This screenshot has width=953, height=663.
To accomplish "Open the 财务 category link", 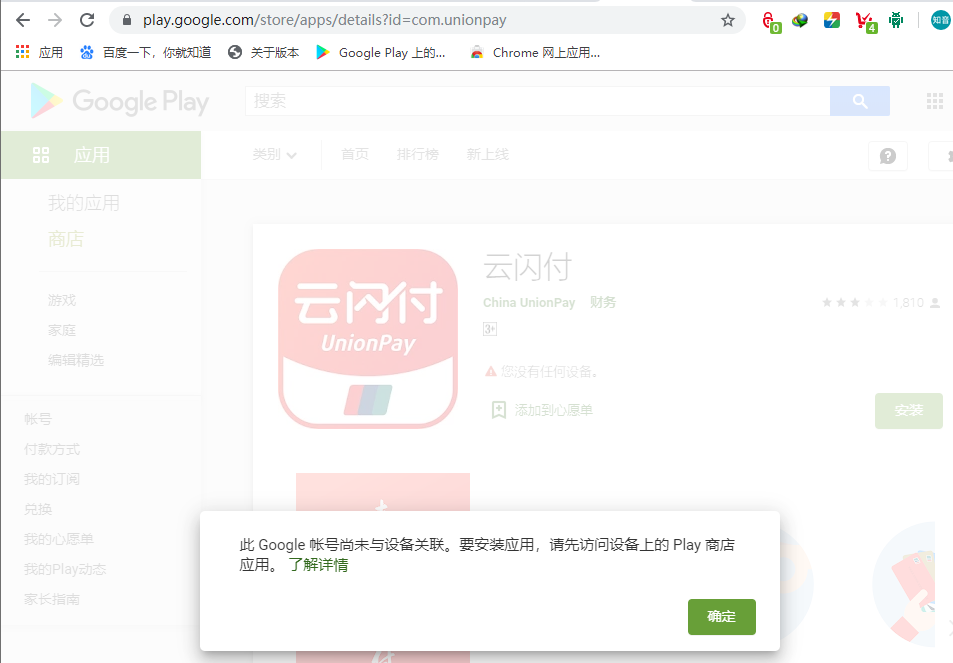I will 603,302.
